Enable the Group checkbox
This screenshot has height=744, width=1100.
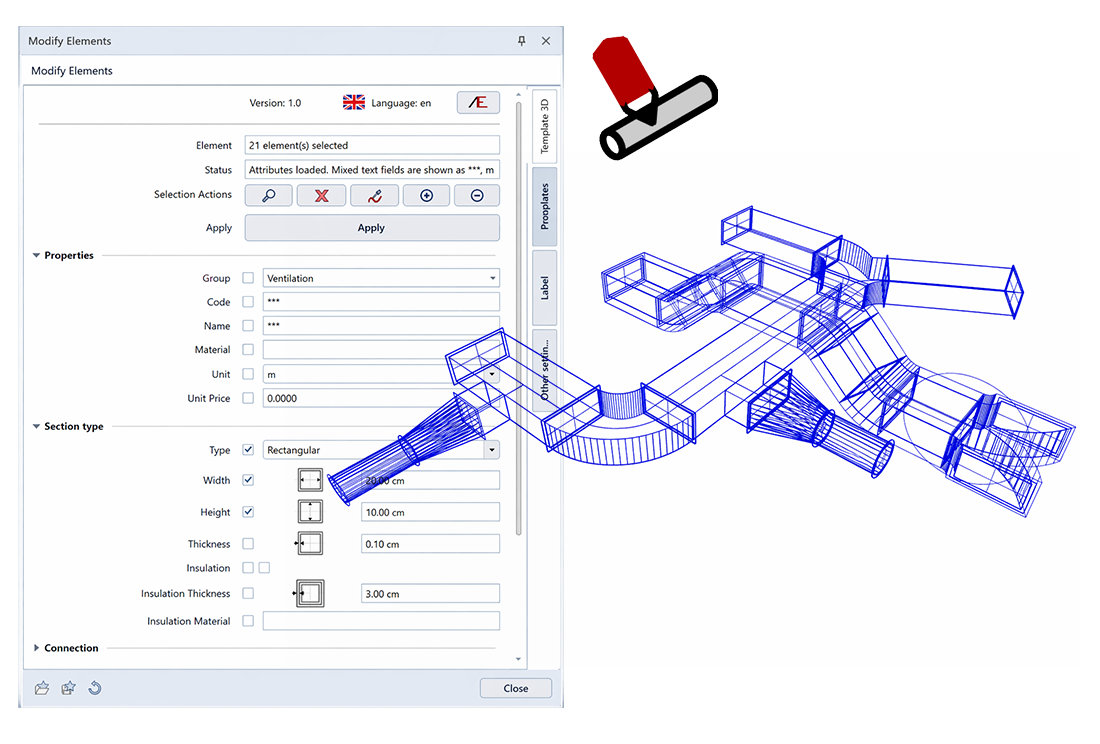pyautogui.click(x=248, y=278)
